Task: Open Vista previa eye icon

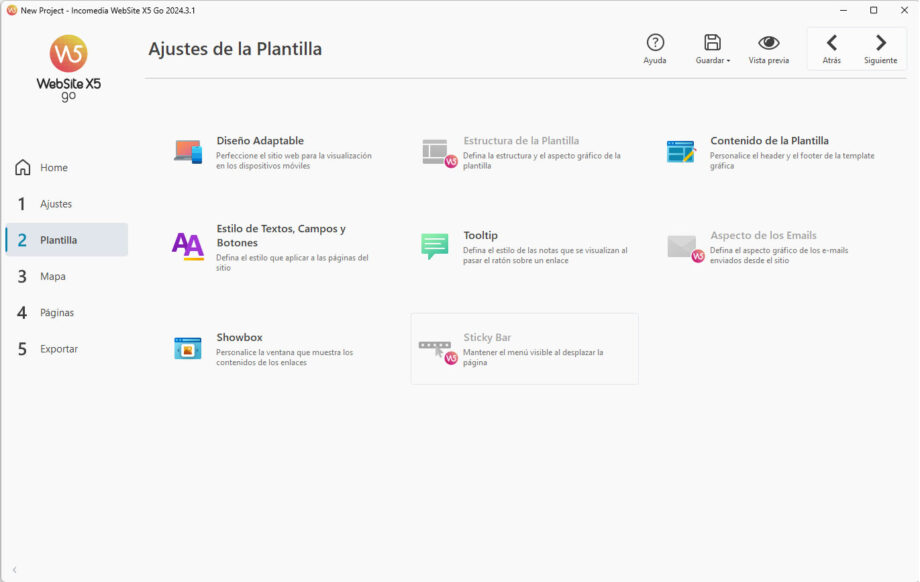Action: [769, 42]
